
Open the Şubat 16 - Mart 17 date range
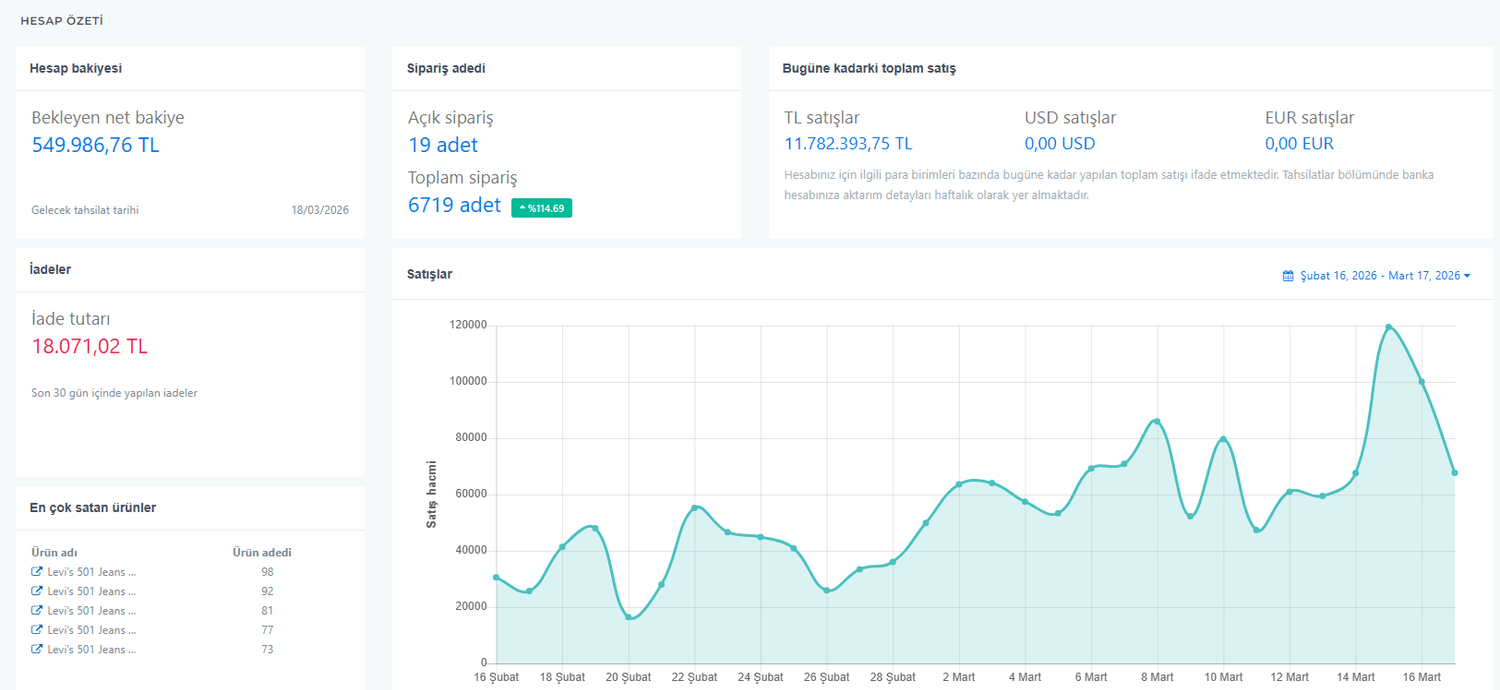pyautogui.click(x=1379, y=276)
